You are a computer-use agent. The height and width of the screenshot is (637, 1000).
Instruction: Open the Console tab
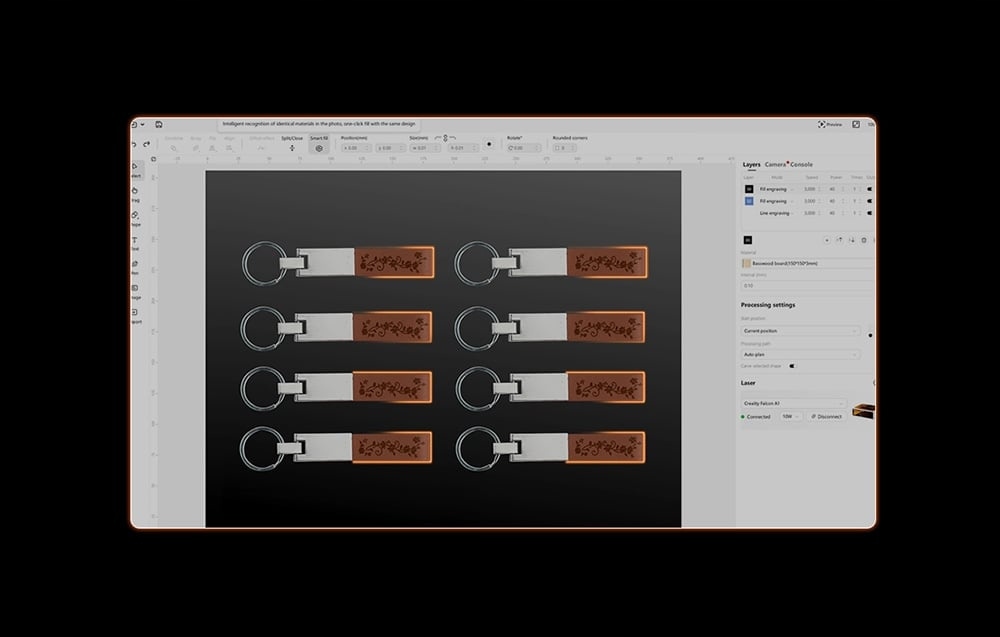pos(802,164)
